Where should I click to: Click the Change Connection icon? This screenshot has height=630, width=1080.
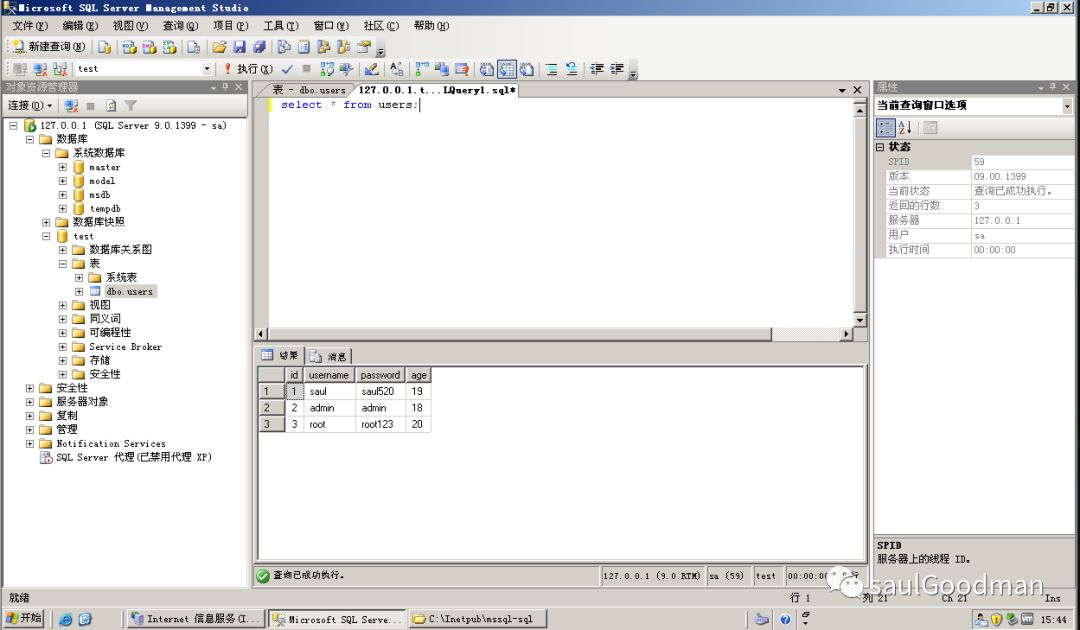pos(60,69)
